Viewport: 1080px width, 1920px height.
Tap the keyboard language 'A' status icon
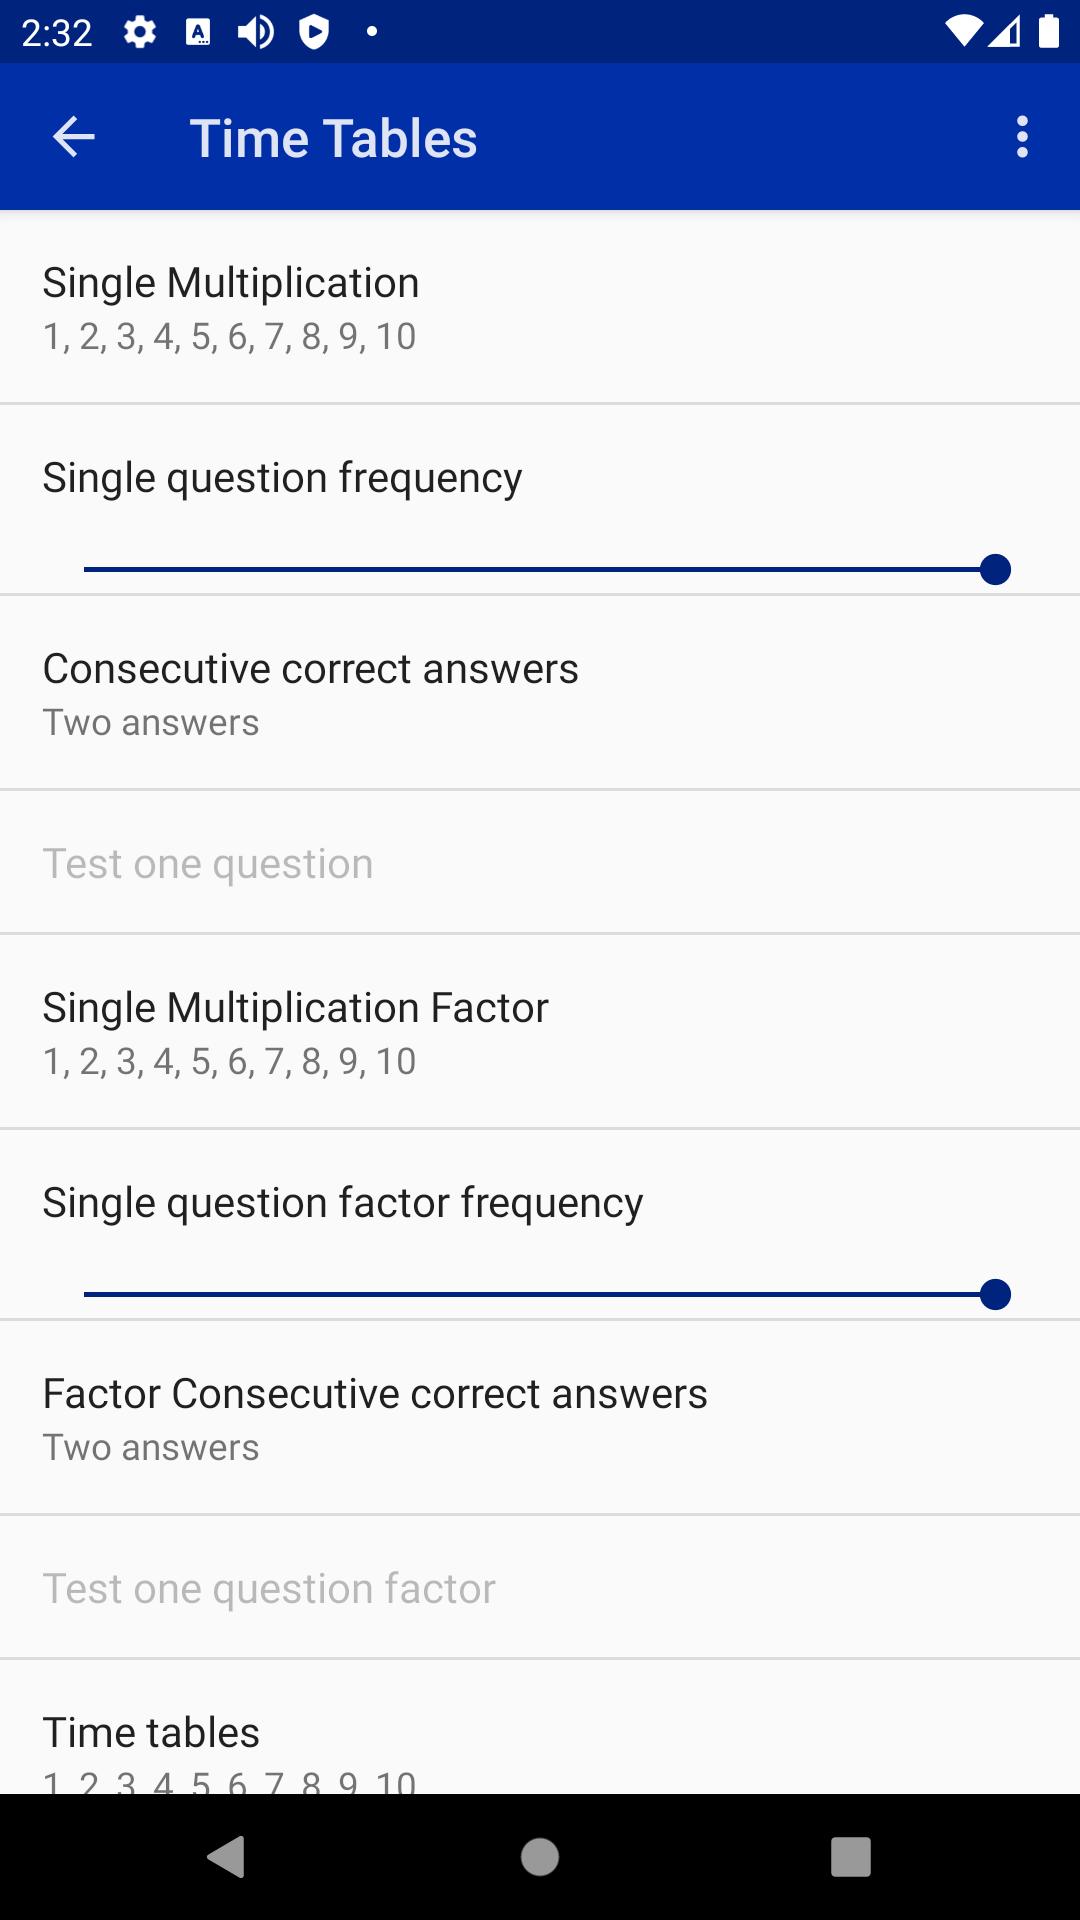click(x=198, y=32)
